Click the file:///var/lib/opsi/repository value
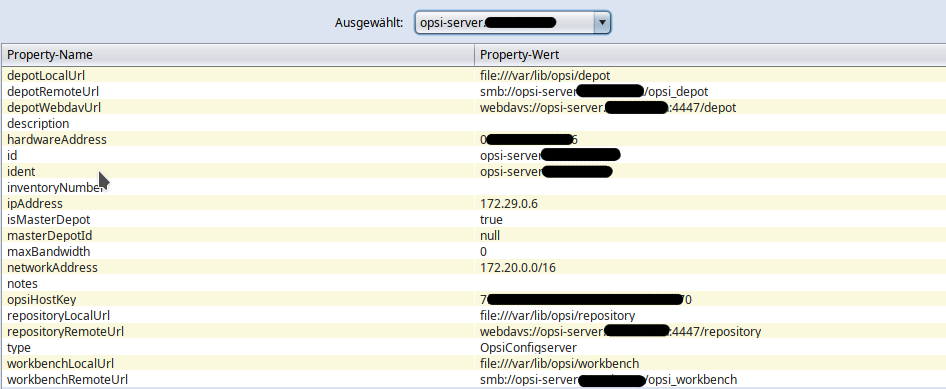The width and height of the screenshot is (946, 389). 557,315
